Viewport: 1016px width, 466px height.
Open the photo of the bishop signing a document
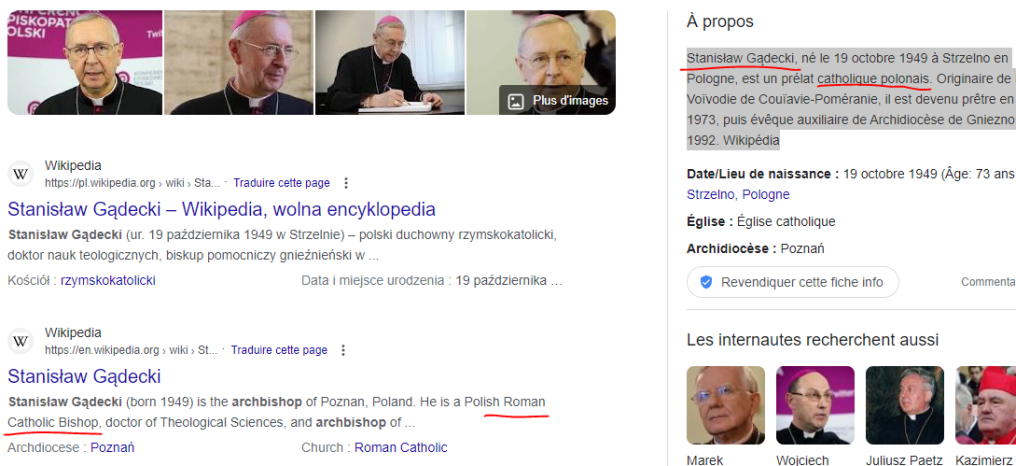[x=390, y=62]
